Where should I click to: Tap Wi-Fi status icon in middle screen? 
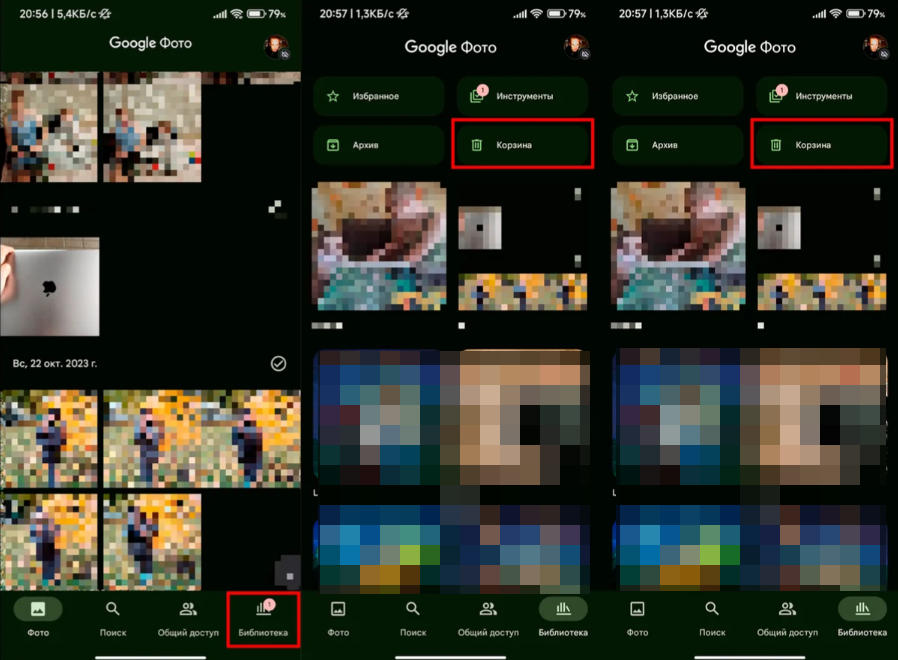click(536, 14)
